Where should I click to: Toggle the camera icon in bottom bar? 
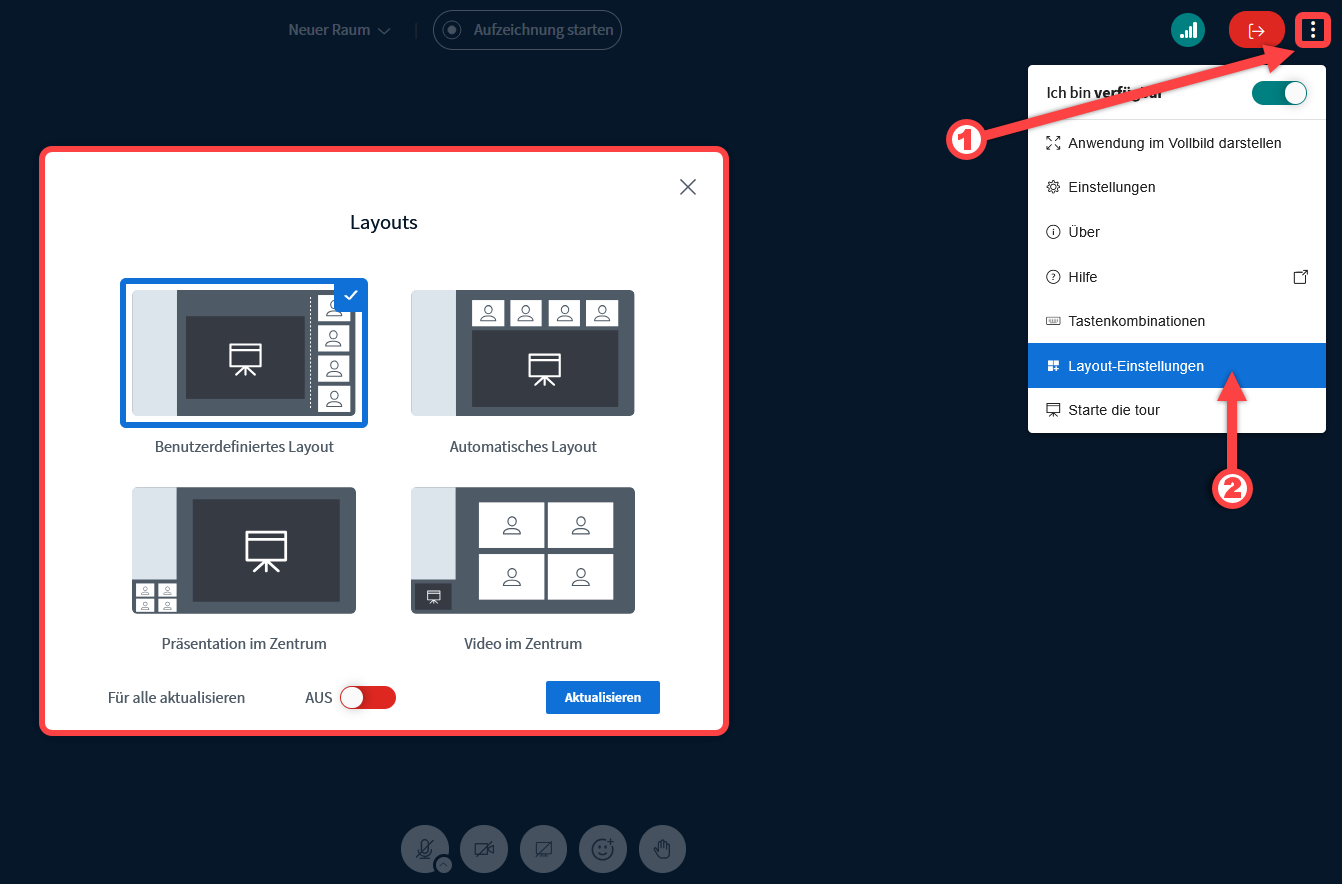click(x=484, y=849)
